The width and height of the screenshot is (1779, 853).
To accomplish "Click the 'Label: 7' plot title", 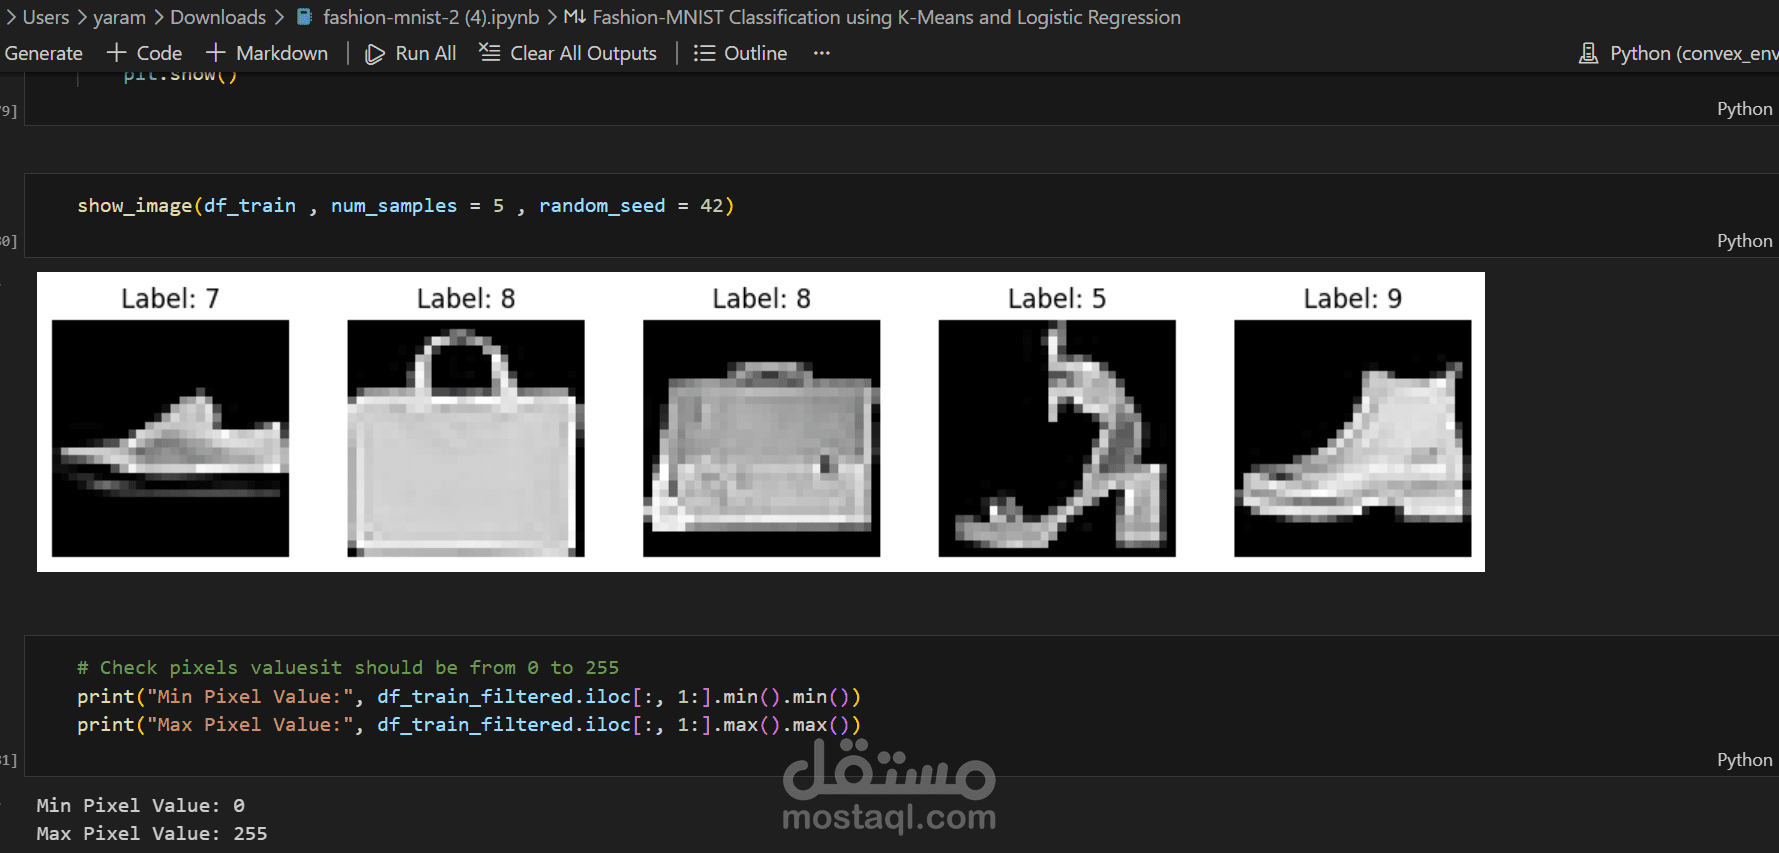I will click(x=170, y=298).
